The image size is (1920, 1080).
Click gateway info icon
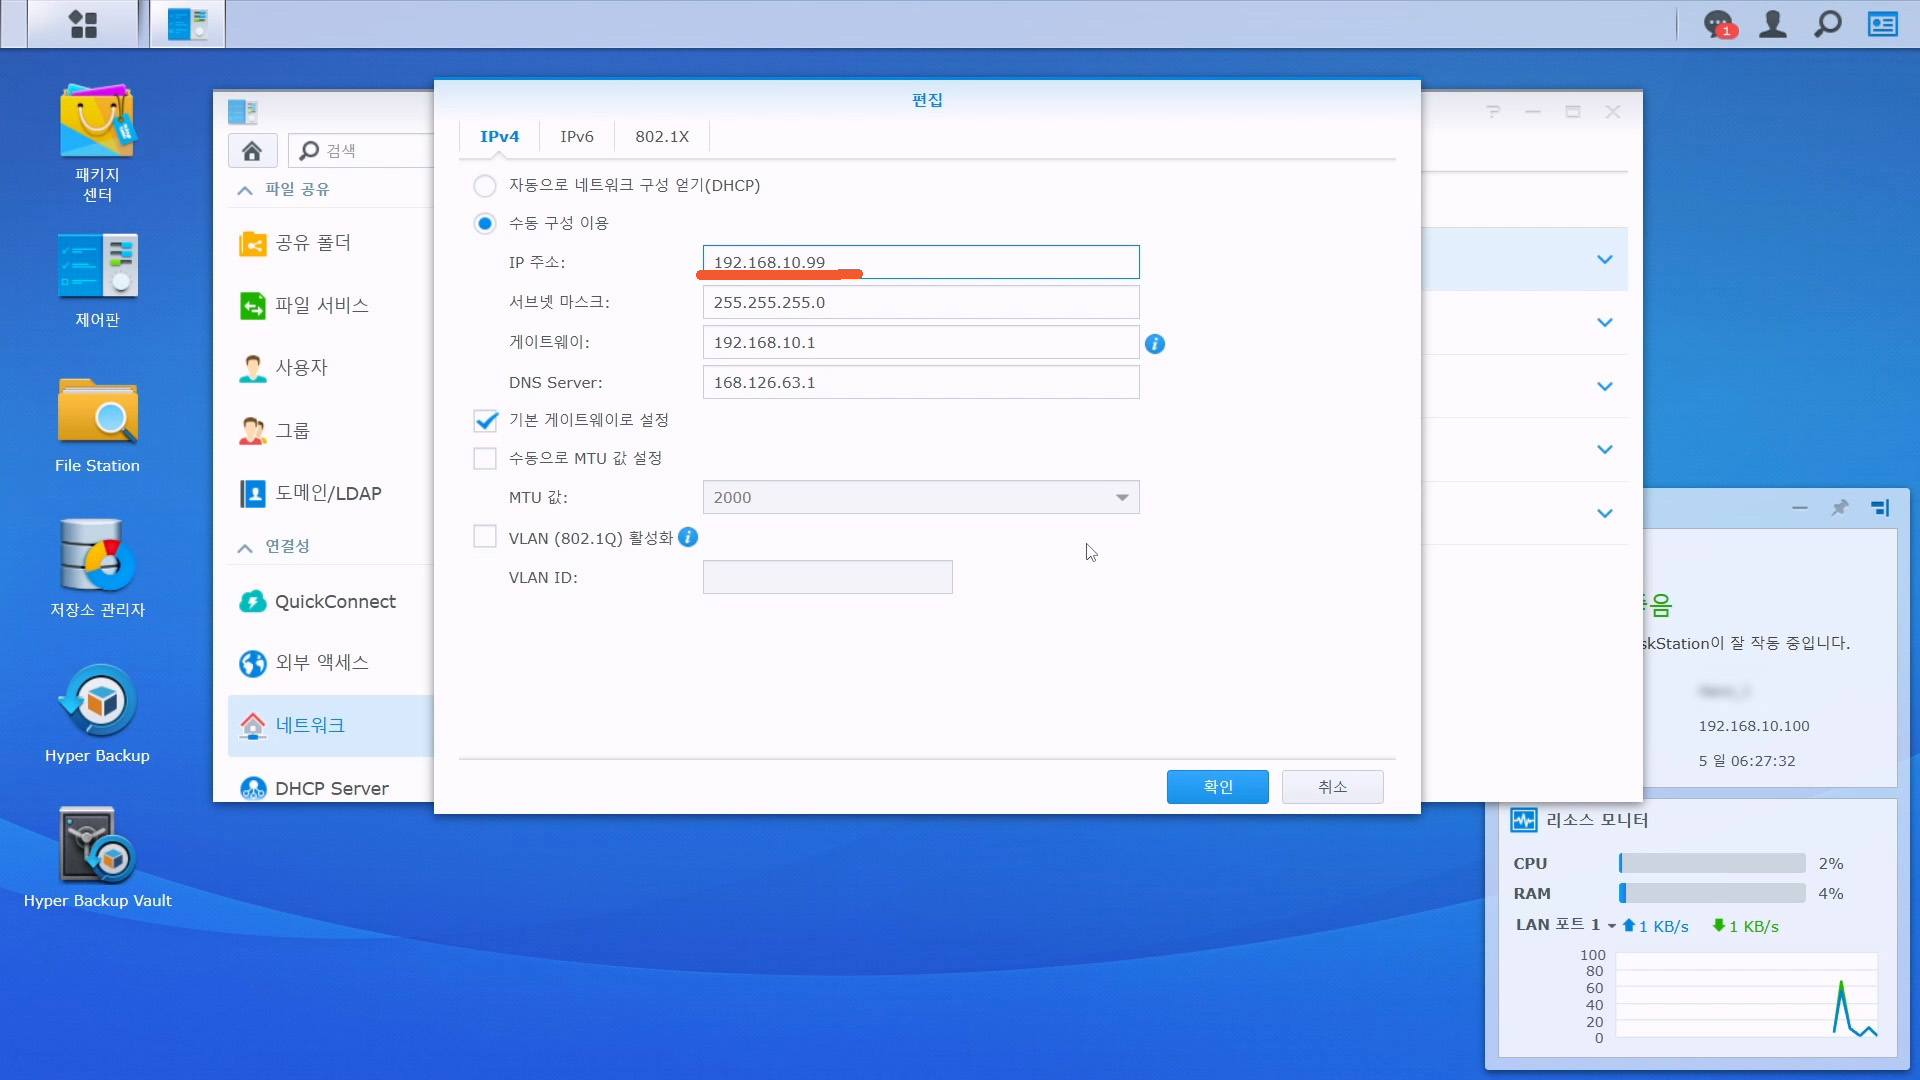1155,344
